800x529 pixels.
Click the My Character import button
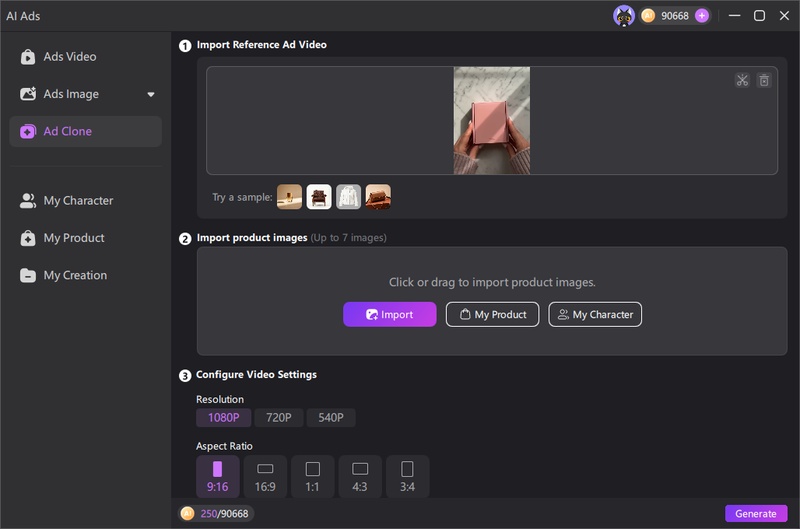coord(595,314)
